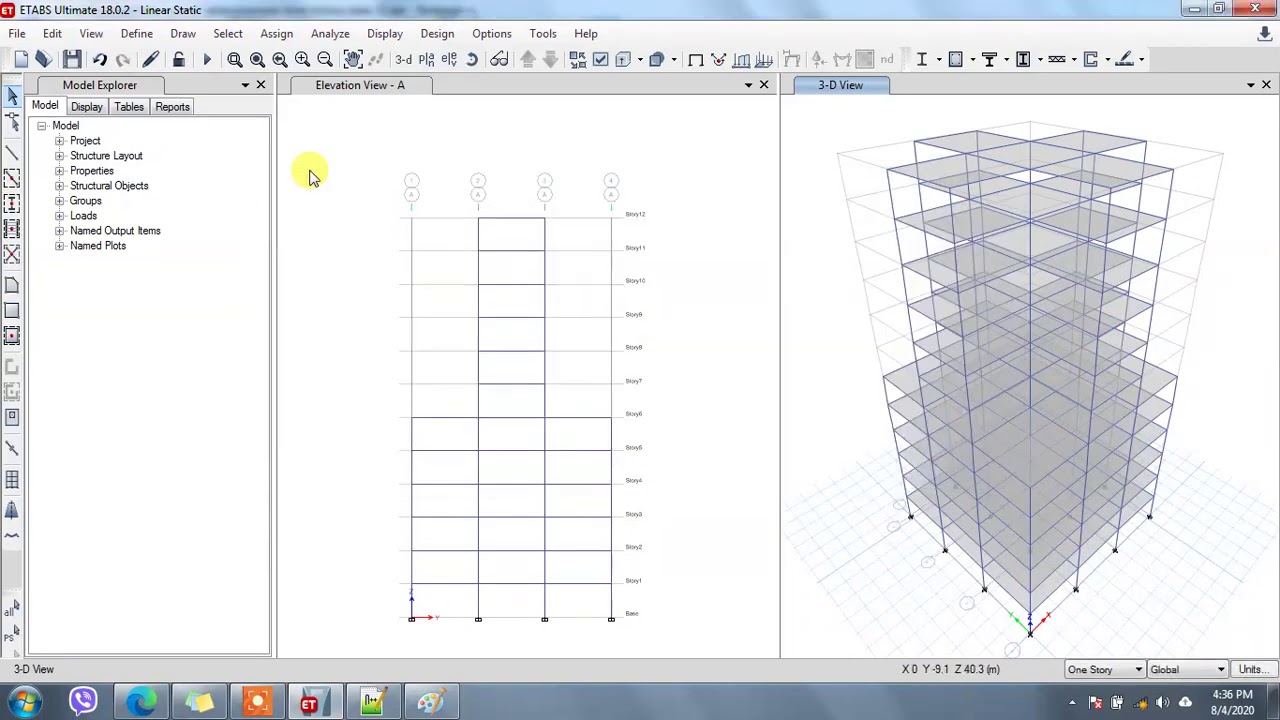This screenshot has height=720, width=1280.
Task: Open the Display menu
Action: 385,33
